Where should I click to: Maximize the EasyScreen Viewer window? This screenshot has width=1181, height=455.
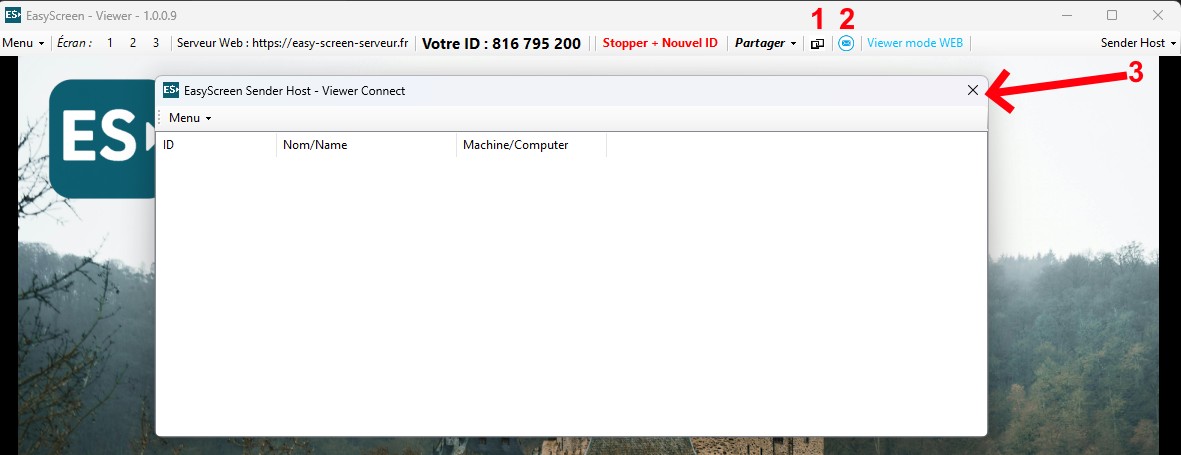click(1112, 15)
